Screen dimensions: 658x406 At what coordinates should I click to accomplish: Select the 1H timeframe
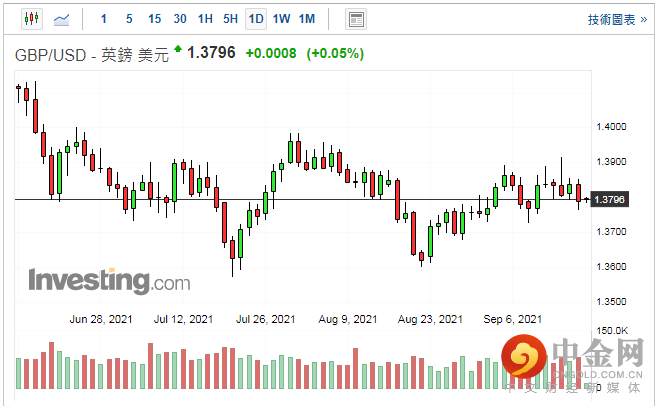pyautogui.click(x=205, y=19)
